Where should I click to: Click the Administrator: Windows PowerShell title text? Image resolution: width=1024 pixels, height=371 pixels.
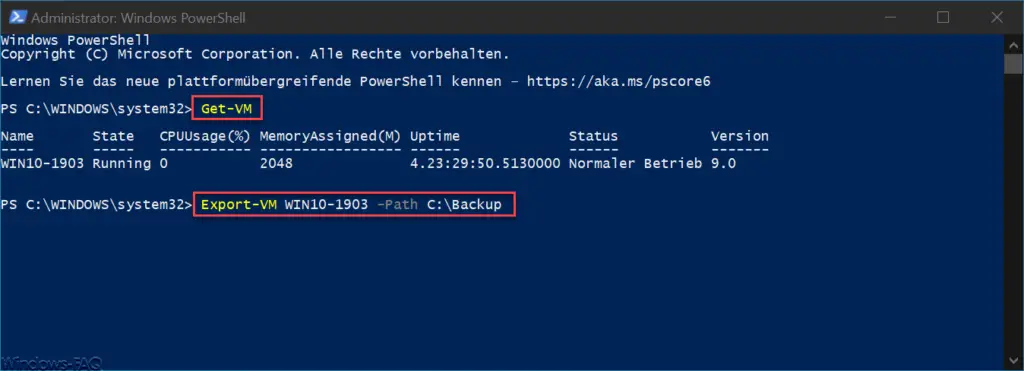point(138,18)
